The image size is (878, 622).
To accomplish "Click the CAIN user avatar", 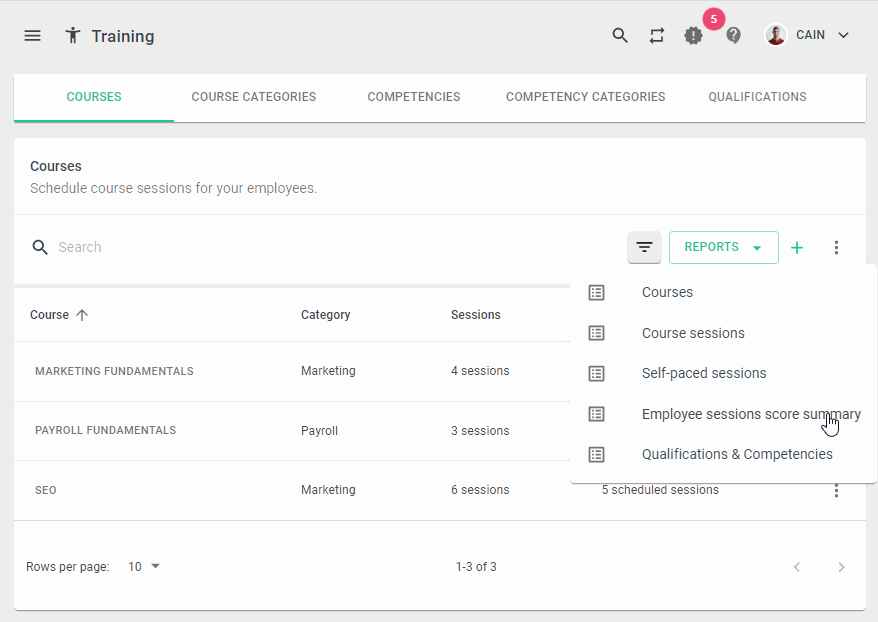I will tap(776, 35).
